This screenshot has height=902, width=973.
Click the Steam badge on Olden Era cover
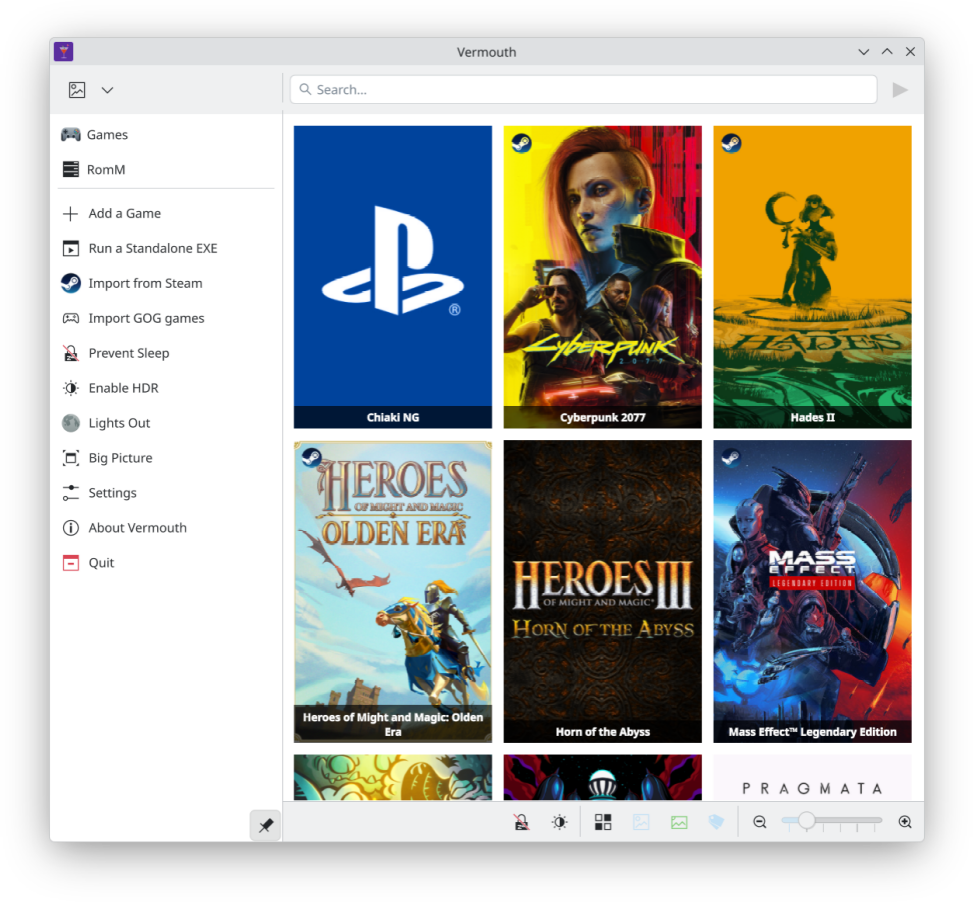click(312, 458)
